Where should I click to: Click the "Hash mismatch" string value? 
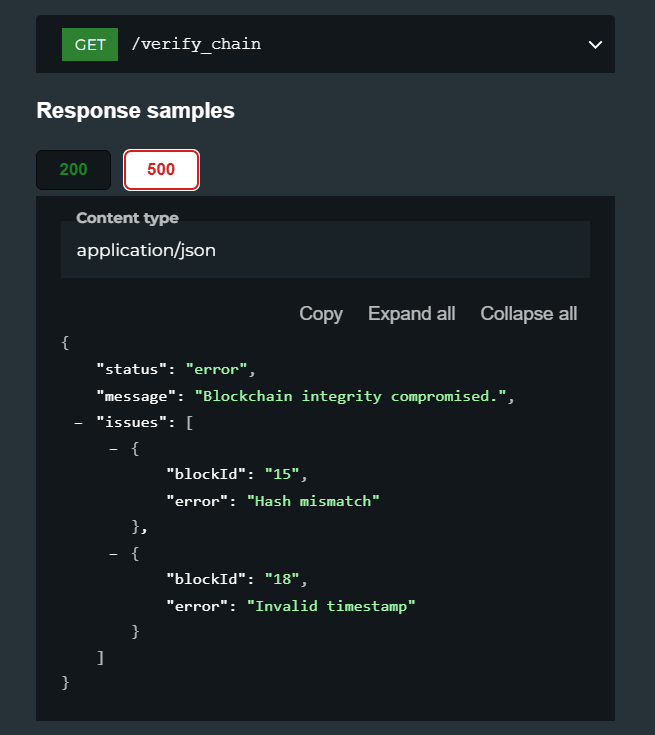point(313,501)
